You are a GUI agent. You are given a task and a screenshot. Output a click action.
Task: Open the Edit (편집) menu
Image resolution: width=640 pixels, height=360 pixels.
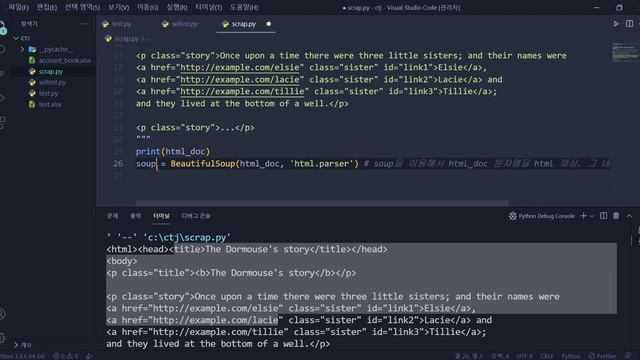click(47, 7)
